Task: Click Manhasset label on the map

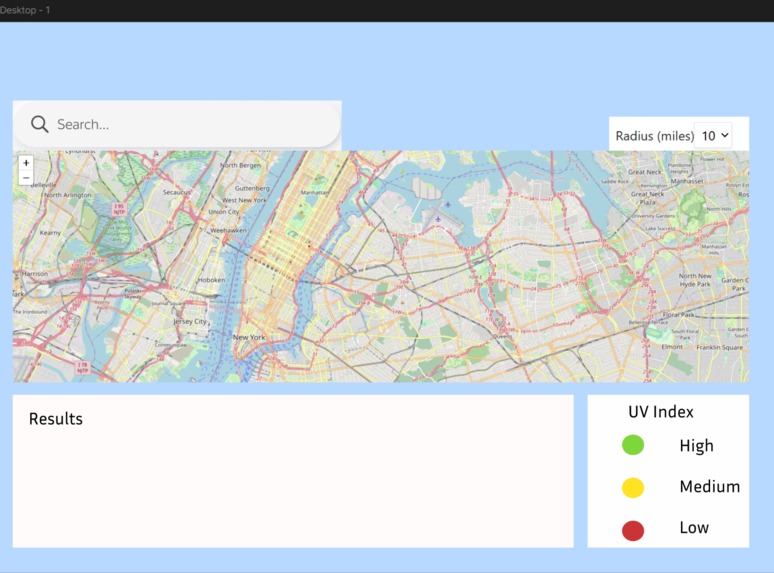Action: coord(687,181)
